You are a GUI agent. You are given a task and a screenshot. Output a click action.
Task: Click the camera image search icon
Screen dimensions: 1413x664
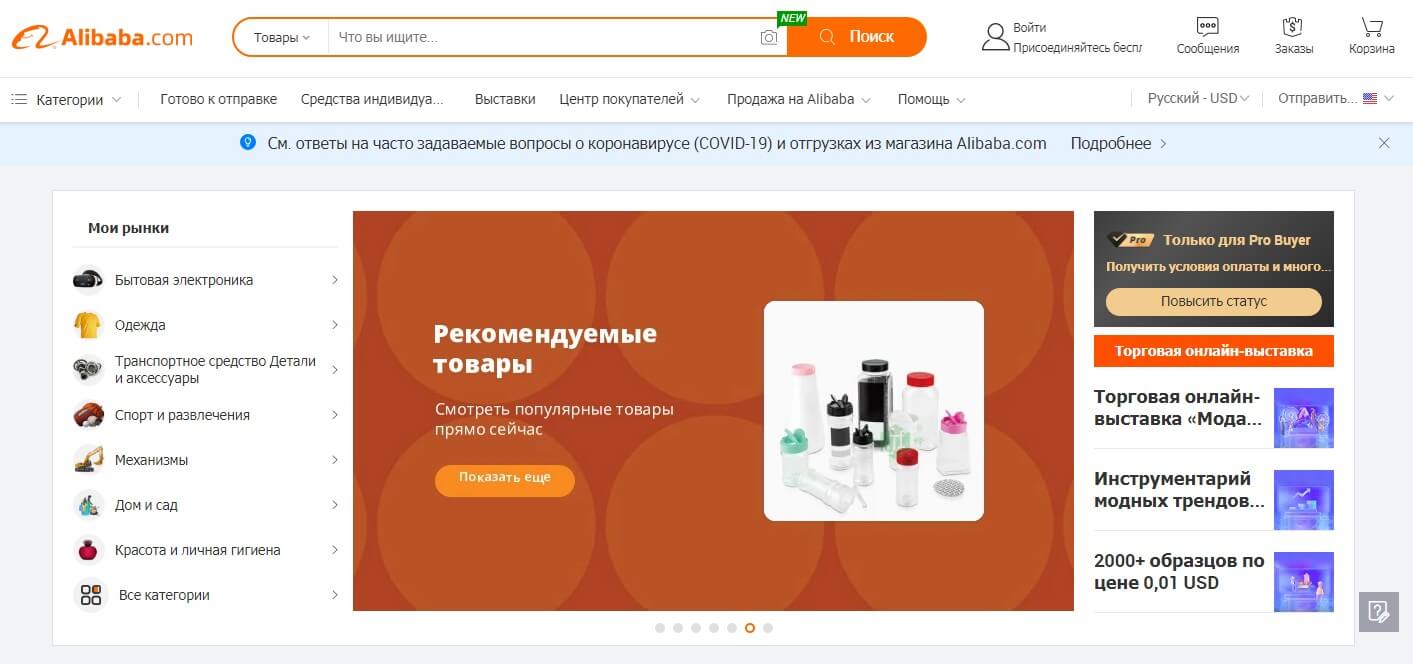[x=768, y=37]
